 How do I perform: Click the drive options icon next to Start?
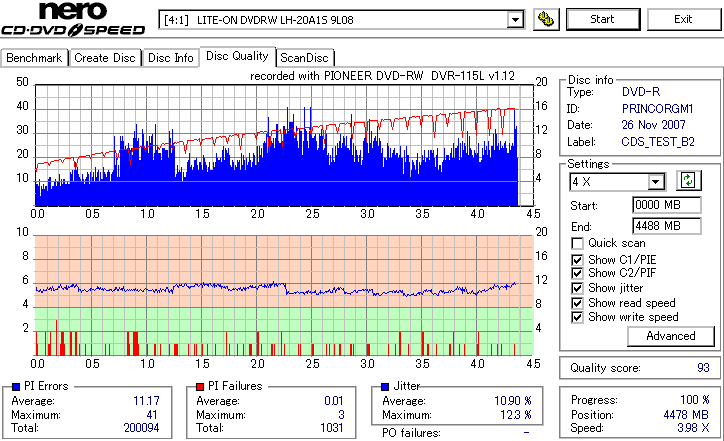coord(546,19)
